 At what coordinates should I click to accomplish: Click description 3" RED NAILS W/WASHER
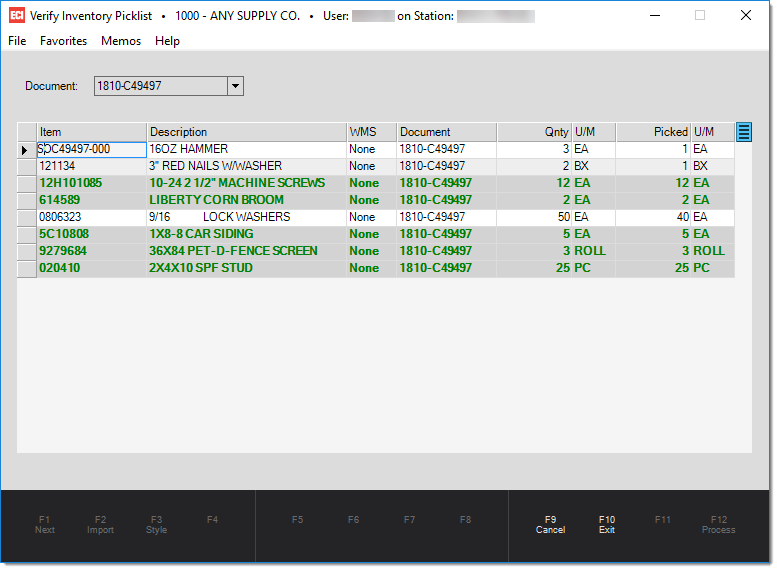click(x=247, y=166)
